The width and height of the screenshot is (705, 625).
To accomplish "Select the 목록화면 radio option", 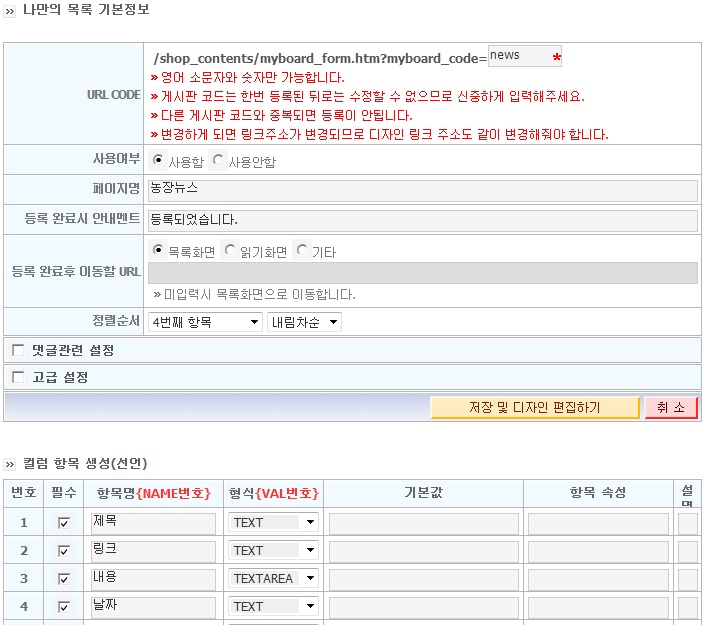I will click(x=158, y=250).
